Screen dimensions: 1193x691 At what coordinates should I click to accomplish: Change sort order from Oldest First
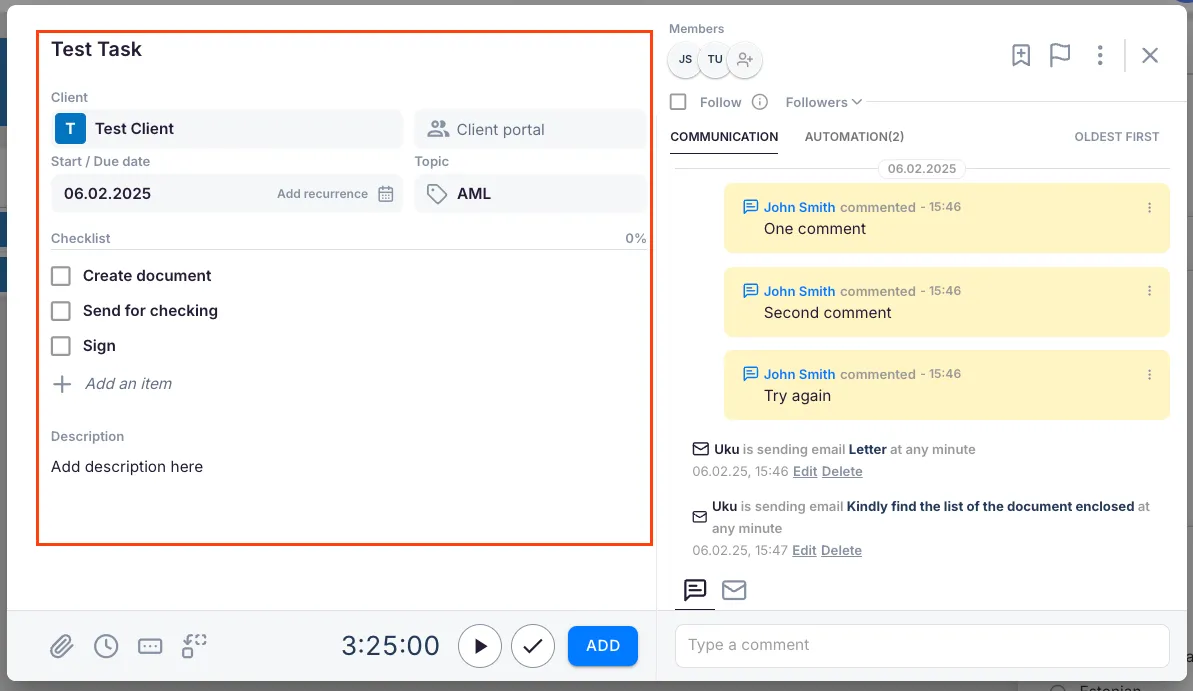[x=1116, y=137]
